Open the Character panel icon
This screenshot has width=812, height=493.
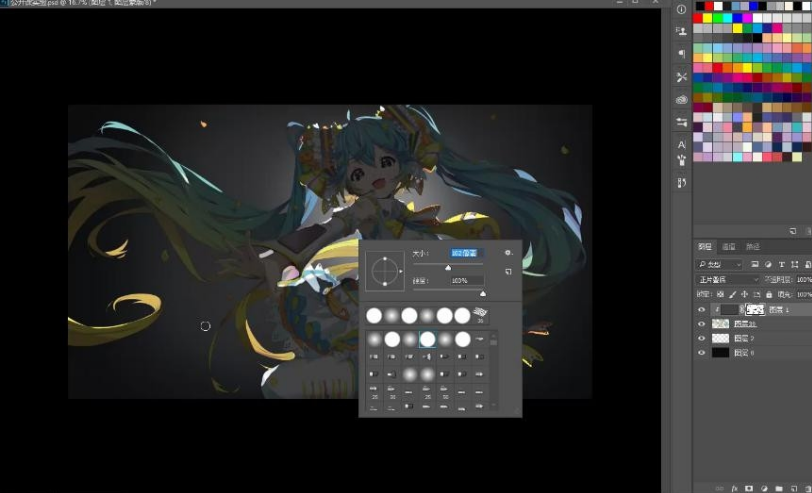pos(682,144)
